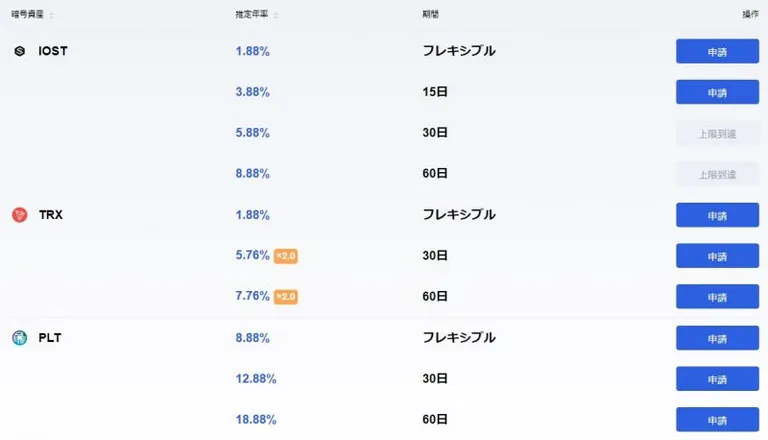Apply for the TRX フレキシブル plan
The image size is (768, 440).
coord(718,215)
